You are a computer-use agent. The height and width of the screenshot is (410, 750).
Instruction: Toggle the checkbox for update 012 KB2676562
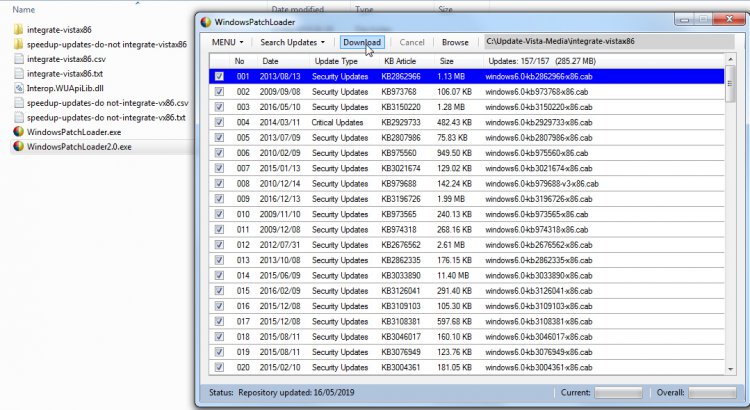click(219, 245)
